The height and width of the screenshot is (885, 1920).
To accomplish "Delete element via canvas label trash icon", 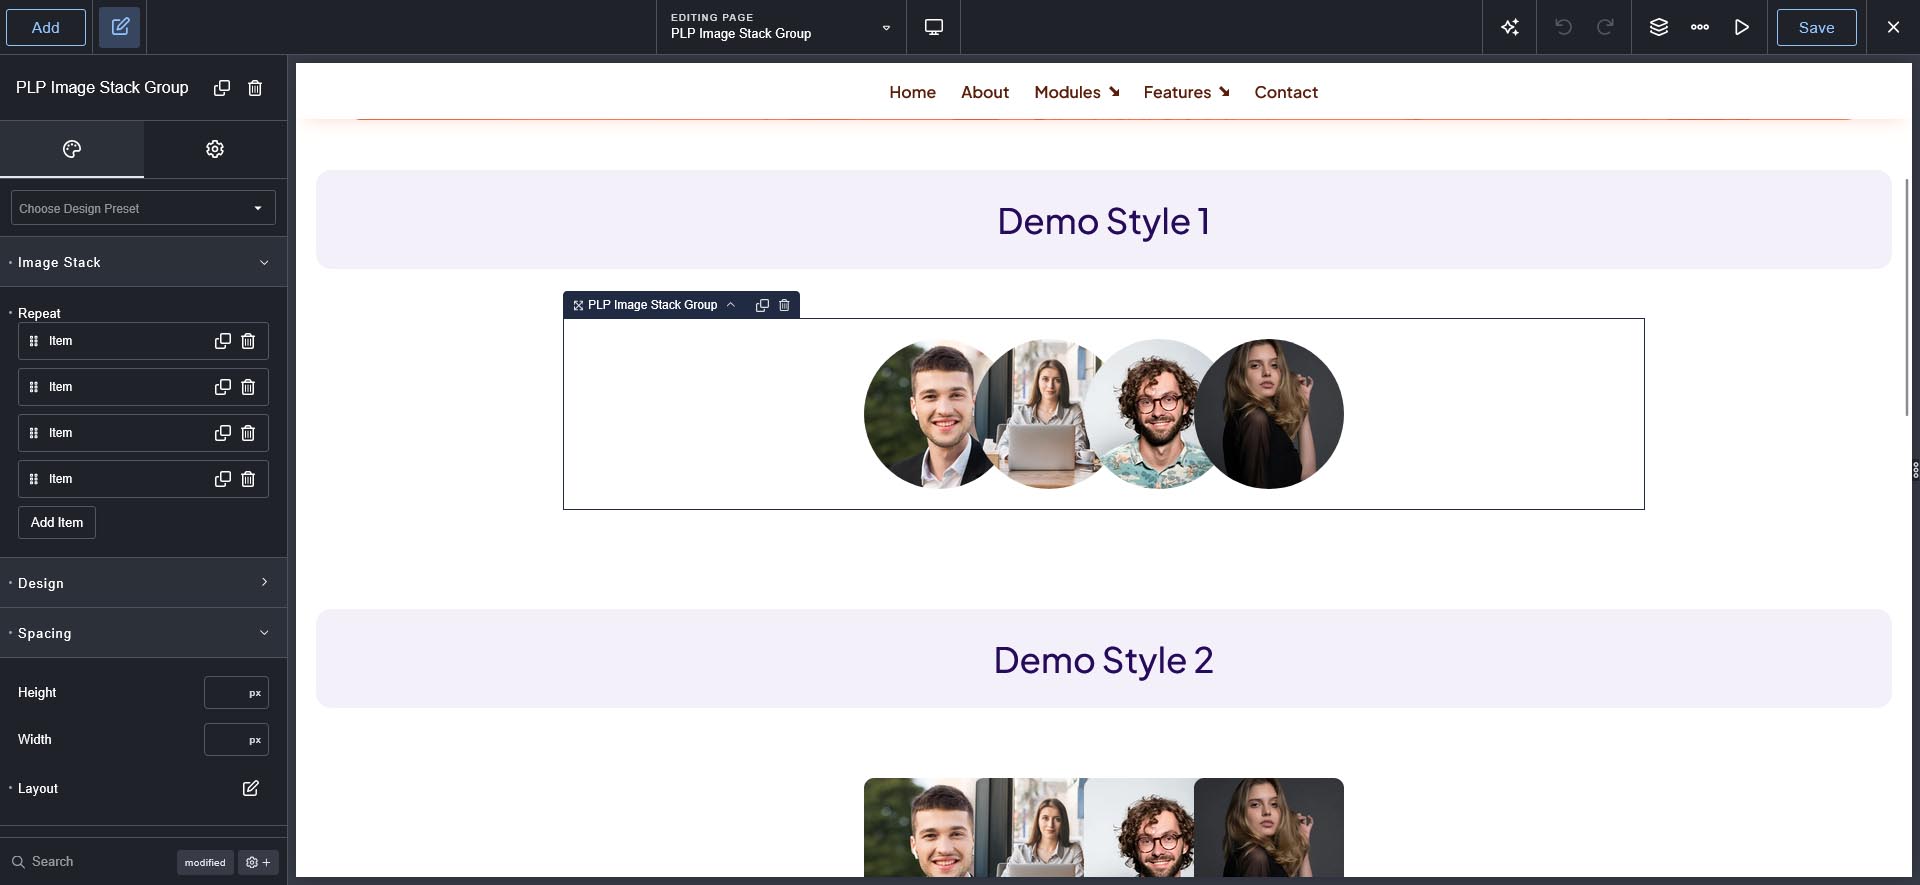I will [x=784, y=305].
